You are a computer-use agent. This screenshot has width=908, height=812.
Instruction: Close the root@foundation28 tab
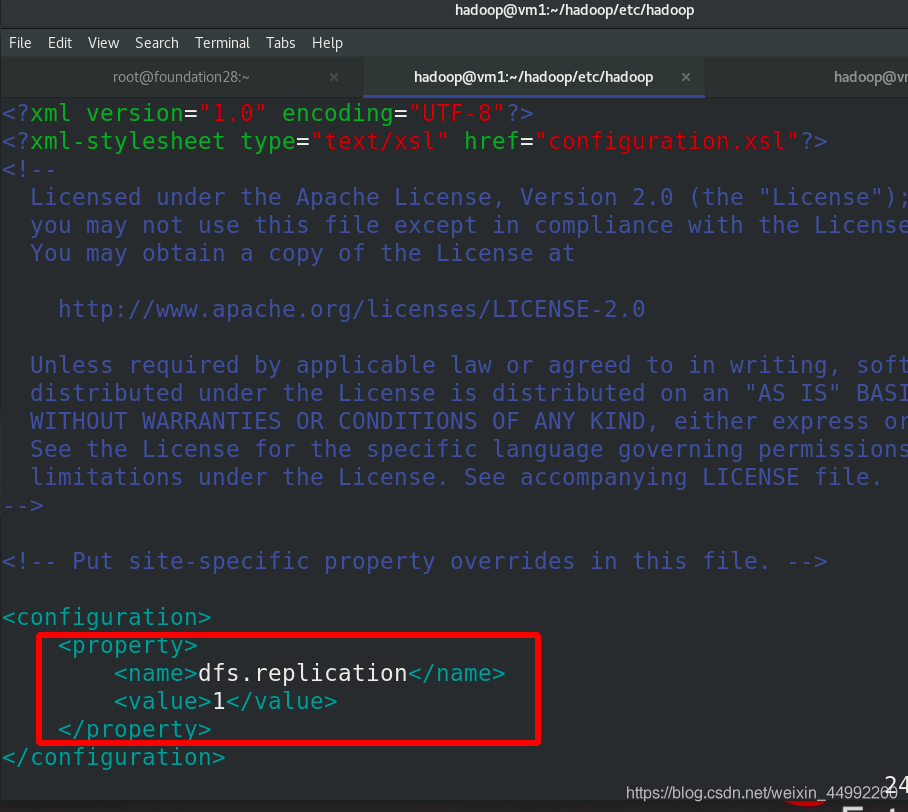click(x=334, y=77)
